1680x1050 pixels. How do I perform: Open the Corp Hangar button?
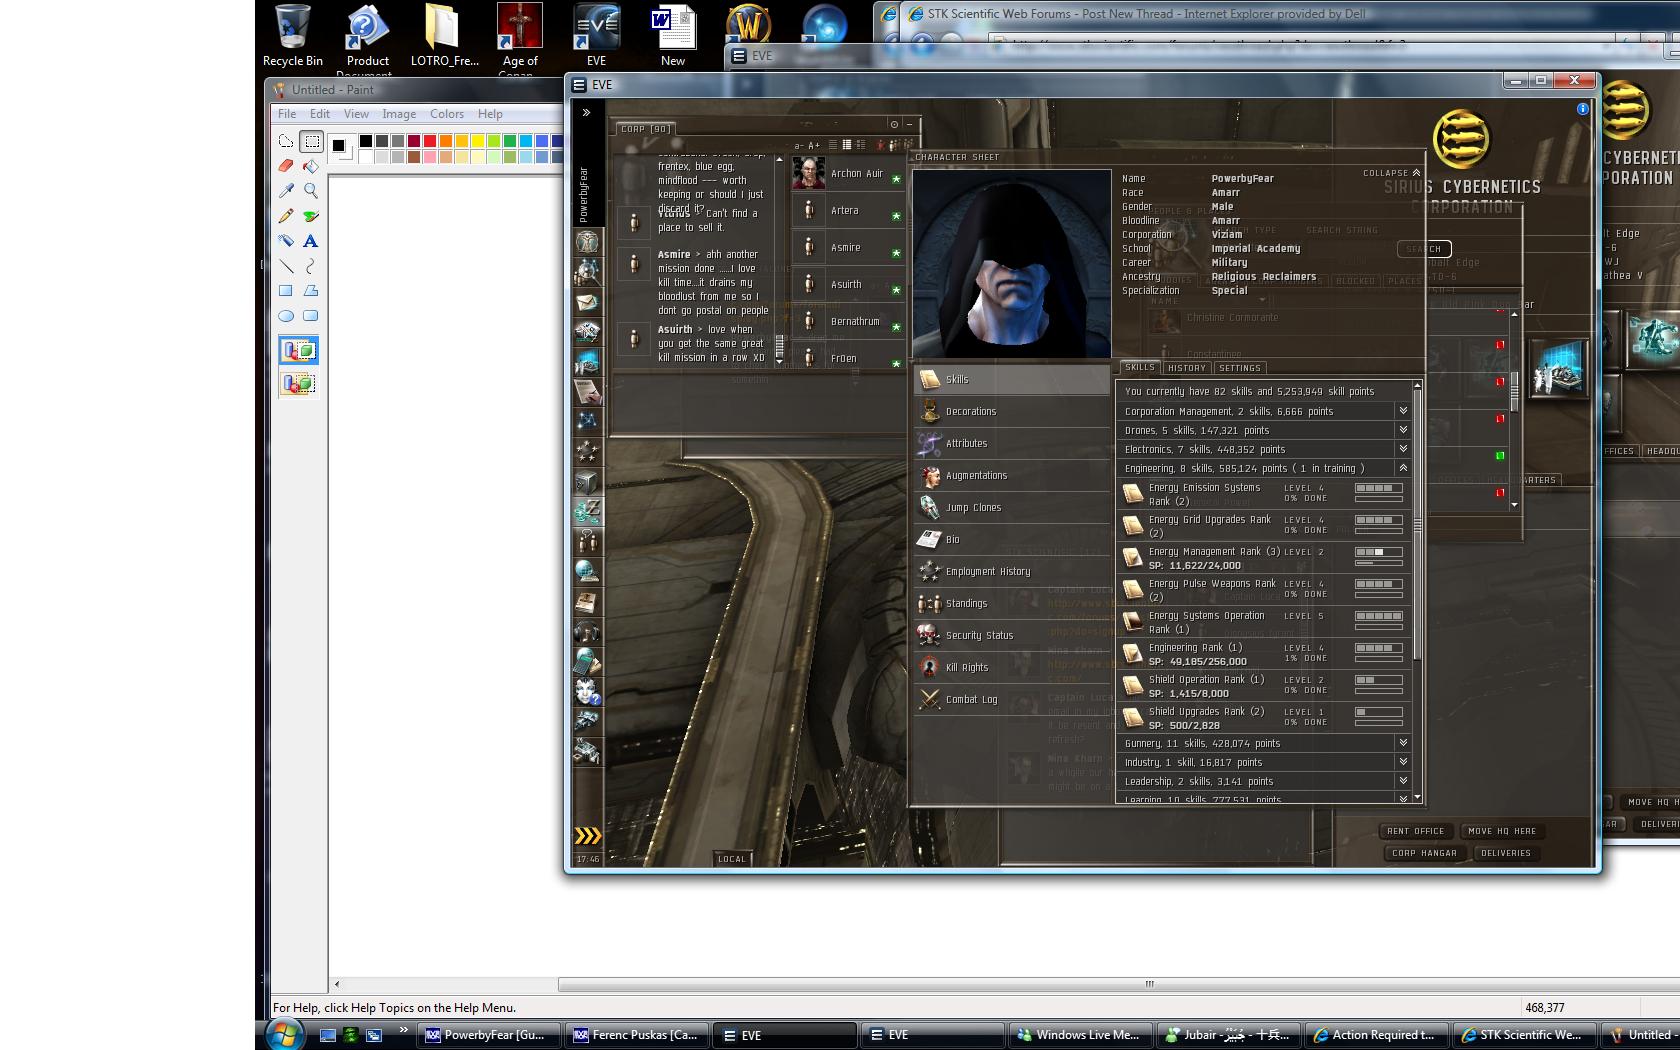click(x=1425, y=853)
